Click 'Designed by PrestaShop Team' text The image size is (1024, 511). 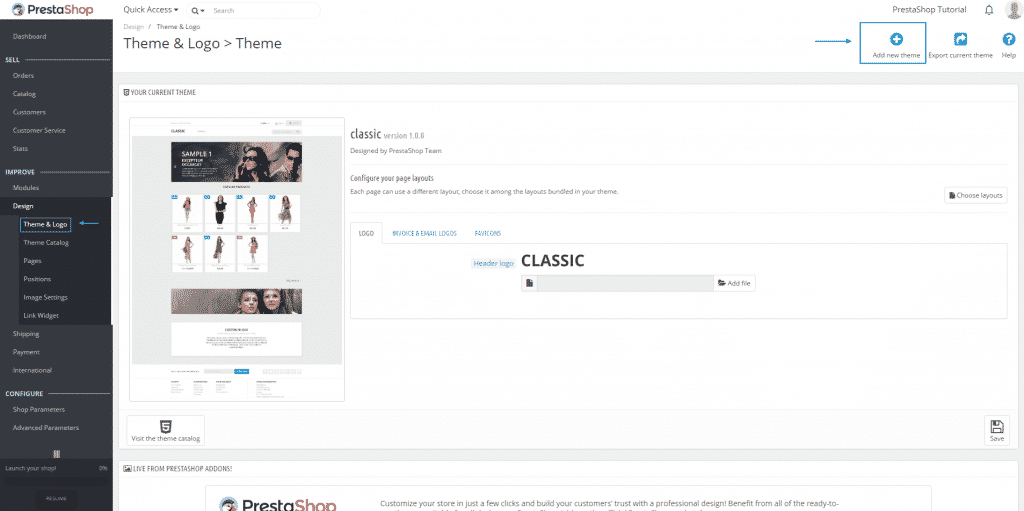coord(396,151)
